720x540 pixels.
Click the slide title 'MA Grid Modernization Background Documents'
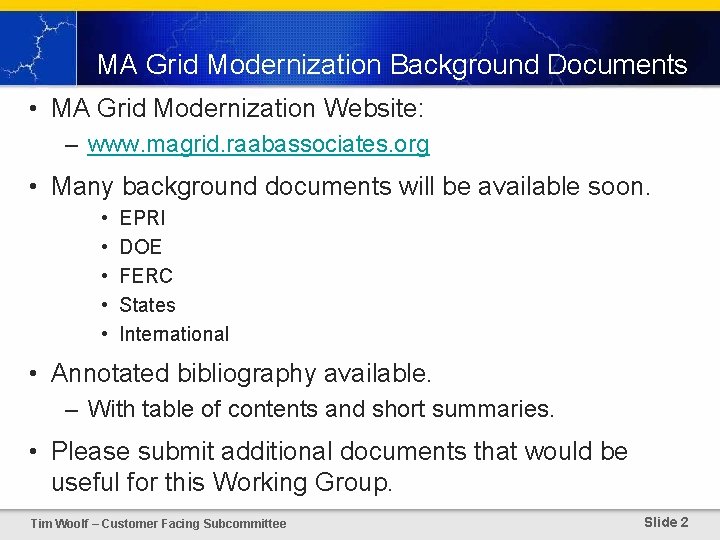(x=392, y=65)
